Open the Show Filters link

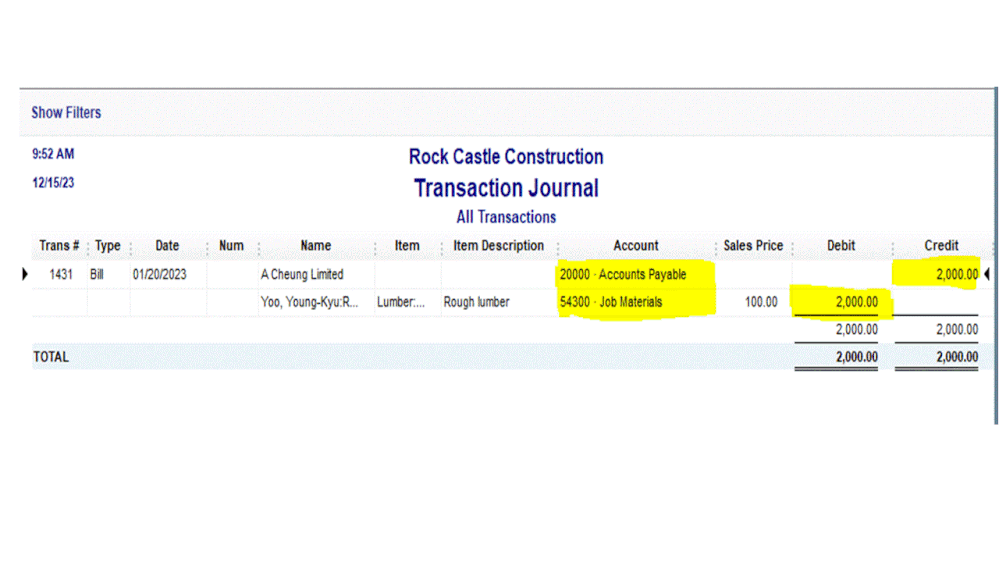pos(66,113)
